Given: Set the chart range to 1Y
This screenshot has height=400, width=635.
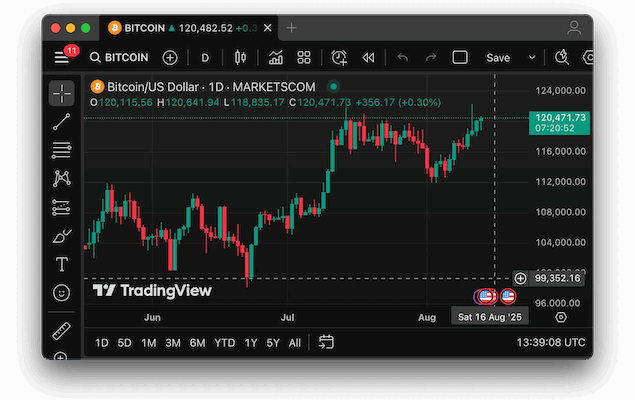Looking at the screenshot, I should pyautogui.click(x=251, y=343).
